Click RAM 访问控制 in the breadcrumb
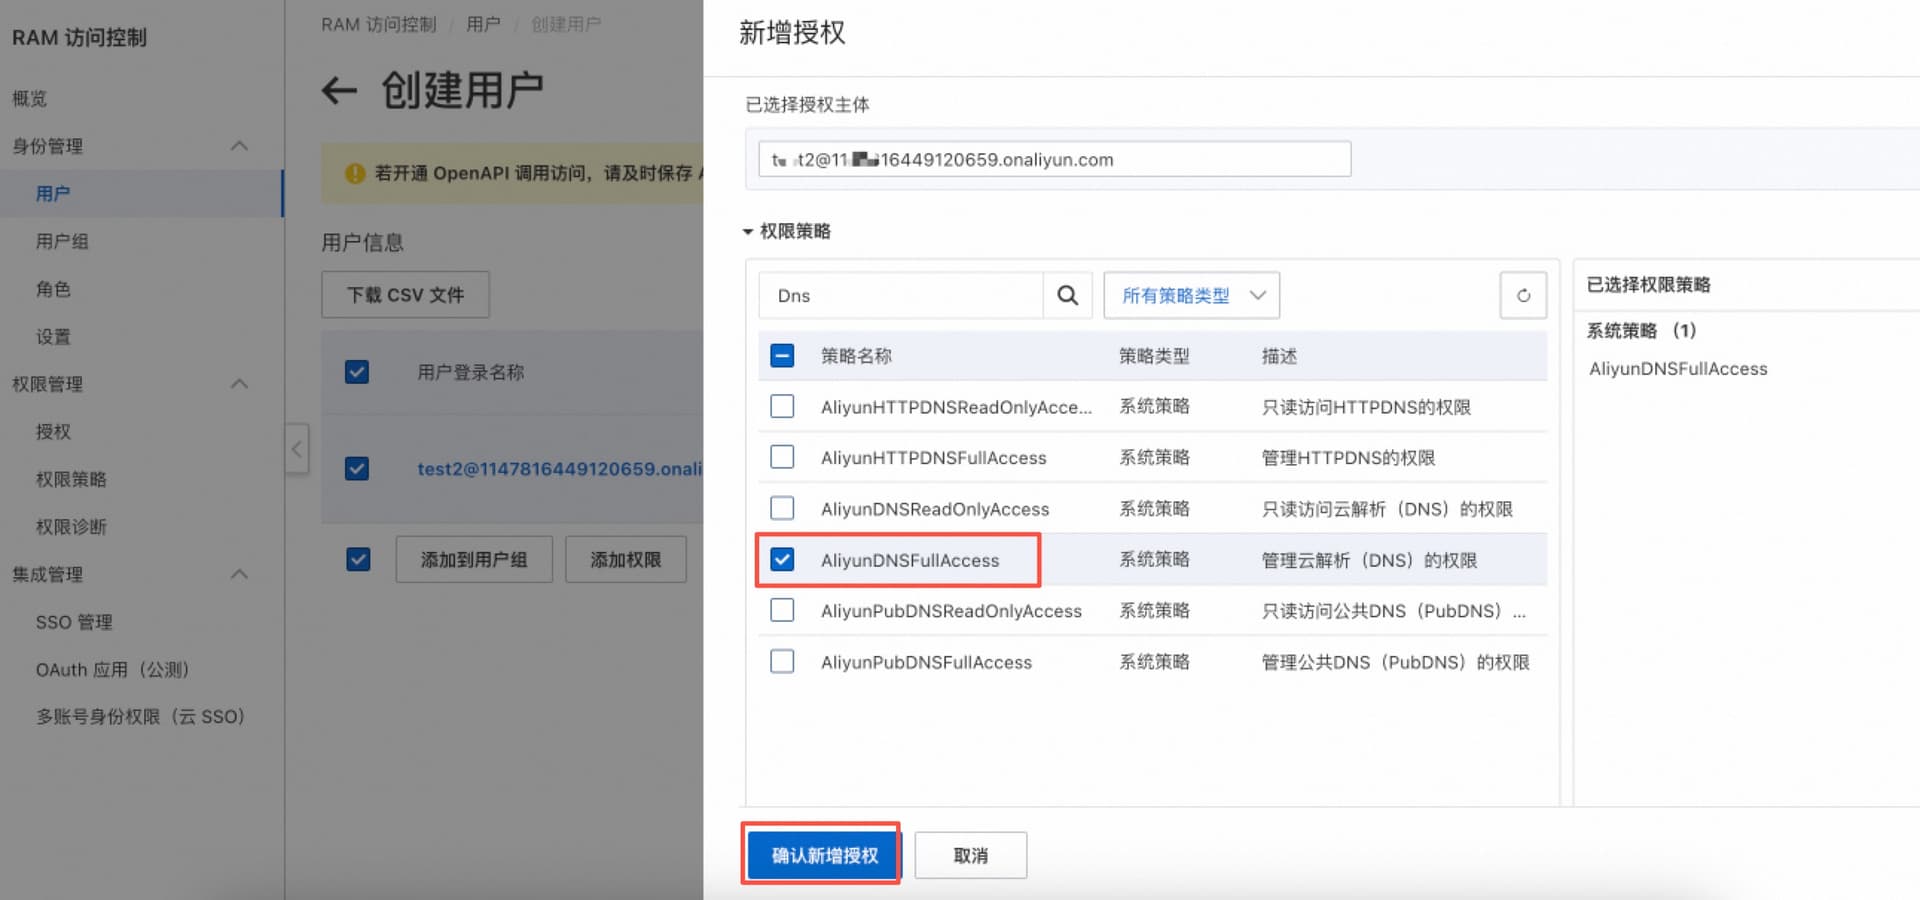The image size is (1920, 900). coord(379,24)
